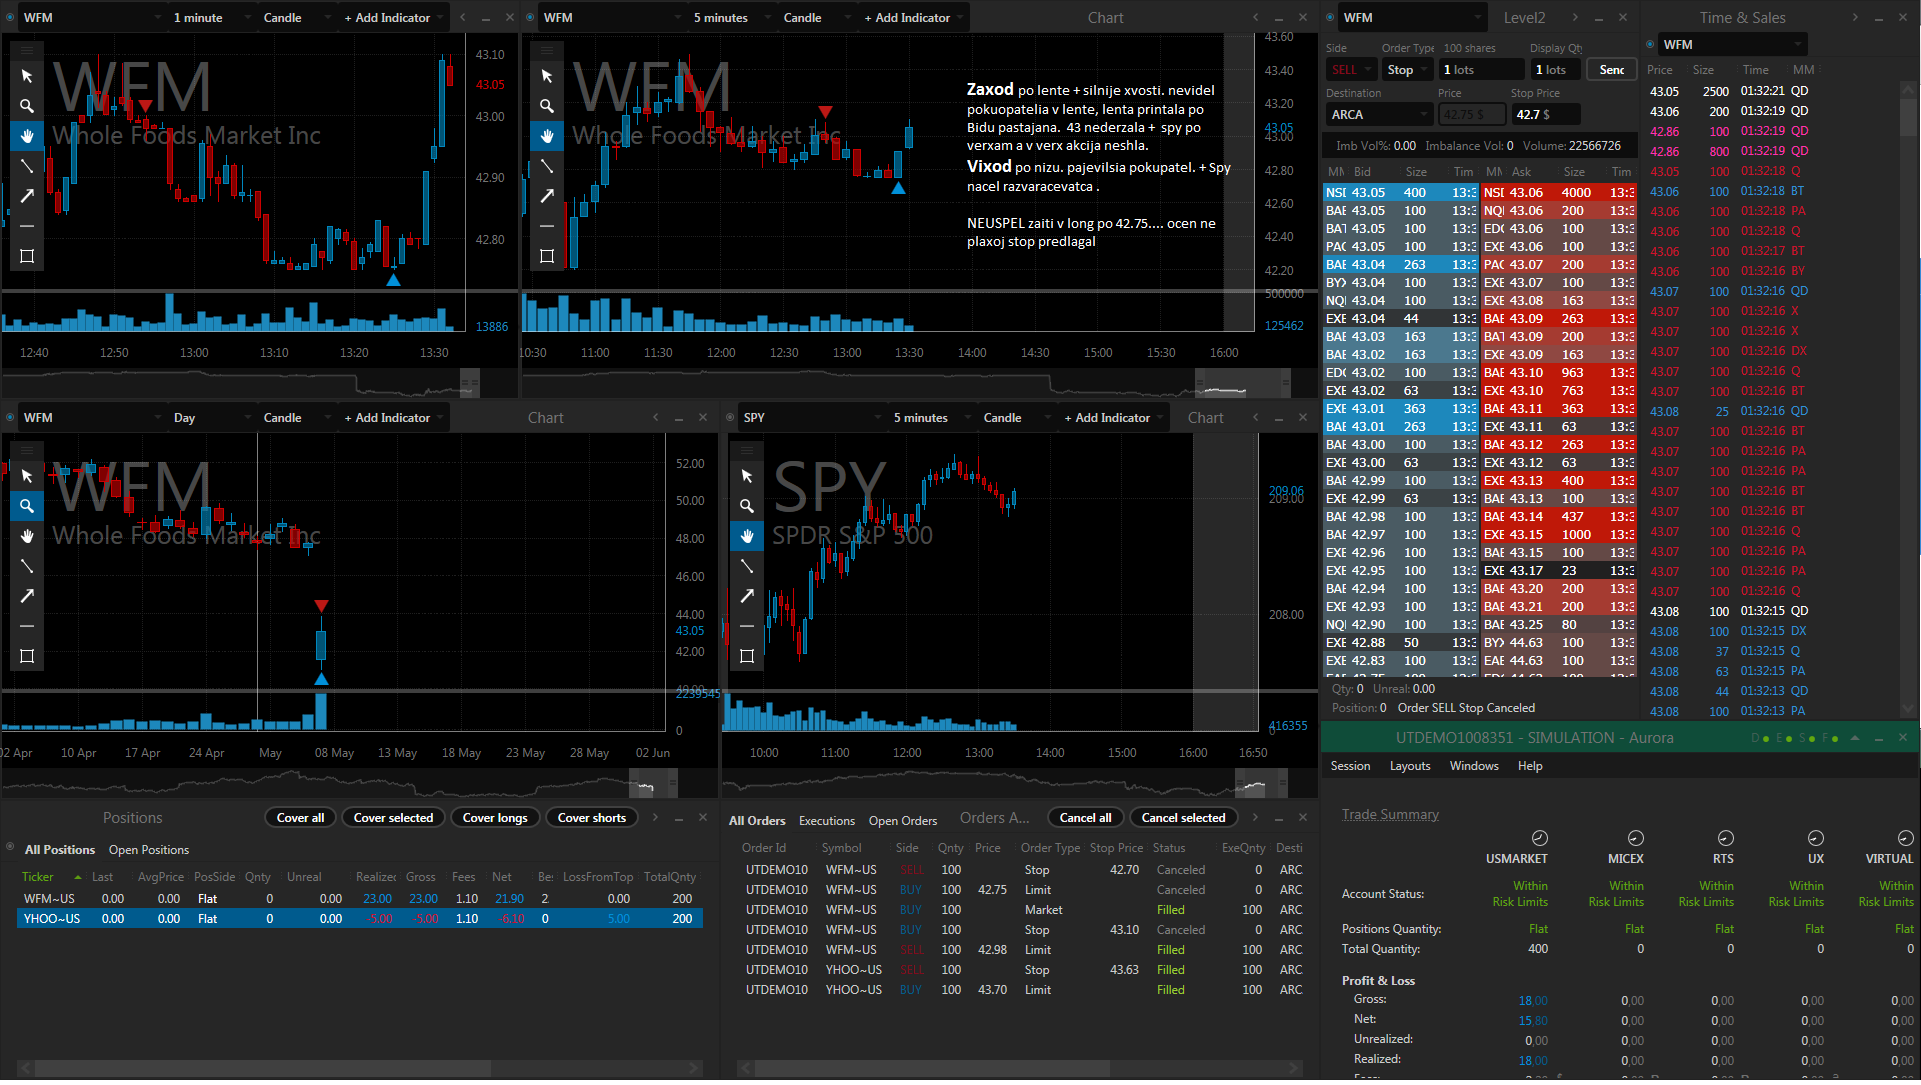The width and height of the screenshot is (1921, 1085).
Task: Click the Positions panel horizontal scrollbar
Action: point(360,1068)
